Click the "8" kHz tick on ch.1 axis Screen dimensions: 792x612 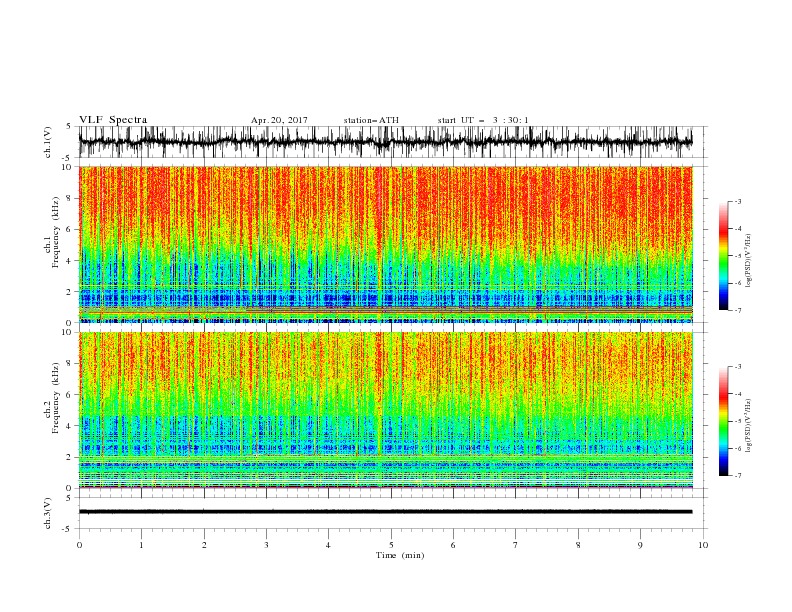[70, 198]
